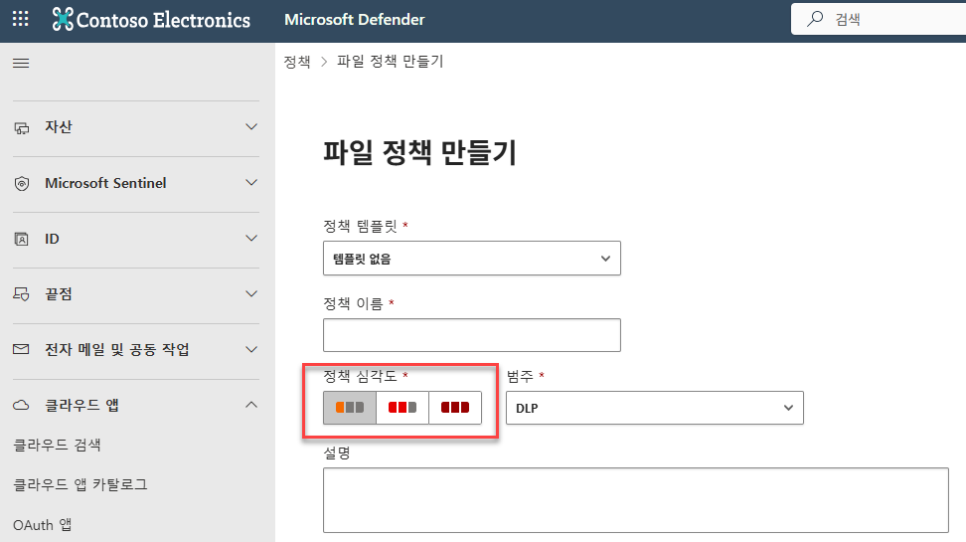Expand the Microsoft Sentinel section chevron

(251, 183)
